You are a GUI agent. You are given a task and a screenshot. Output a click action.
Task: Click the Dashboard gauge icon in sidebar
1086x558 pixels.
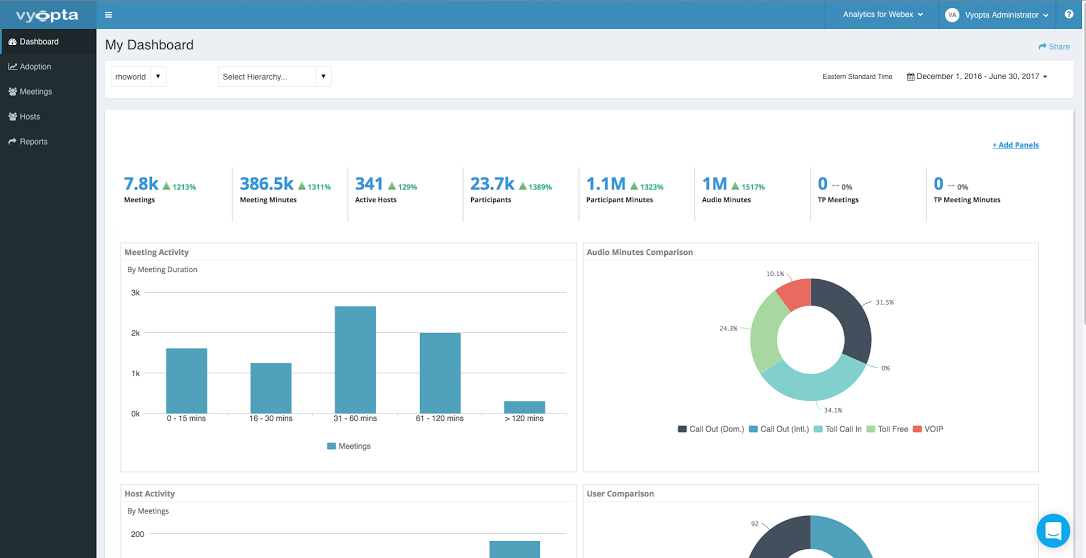(12, 42)
